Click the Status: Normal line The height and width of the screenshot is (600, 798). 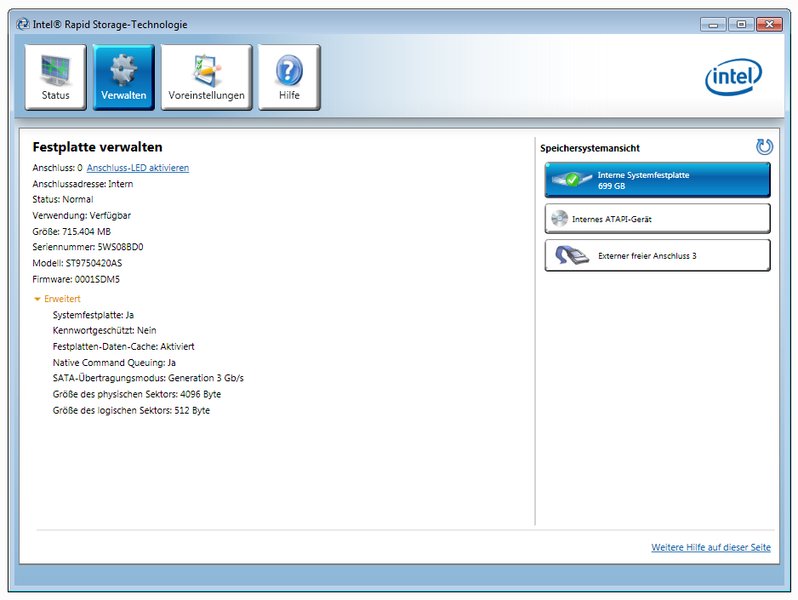[x=63, y=199]
